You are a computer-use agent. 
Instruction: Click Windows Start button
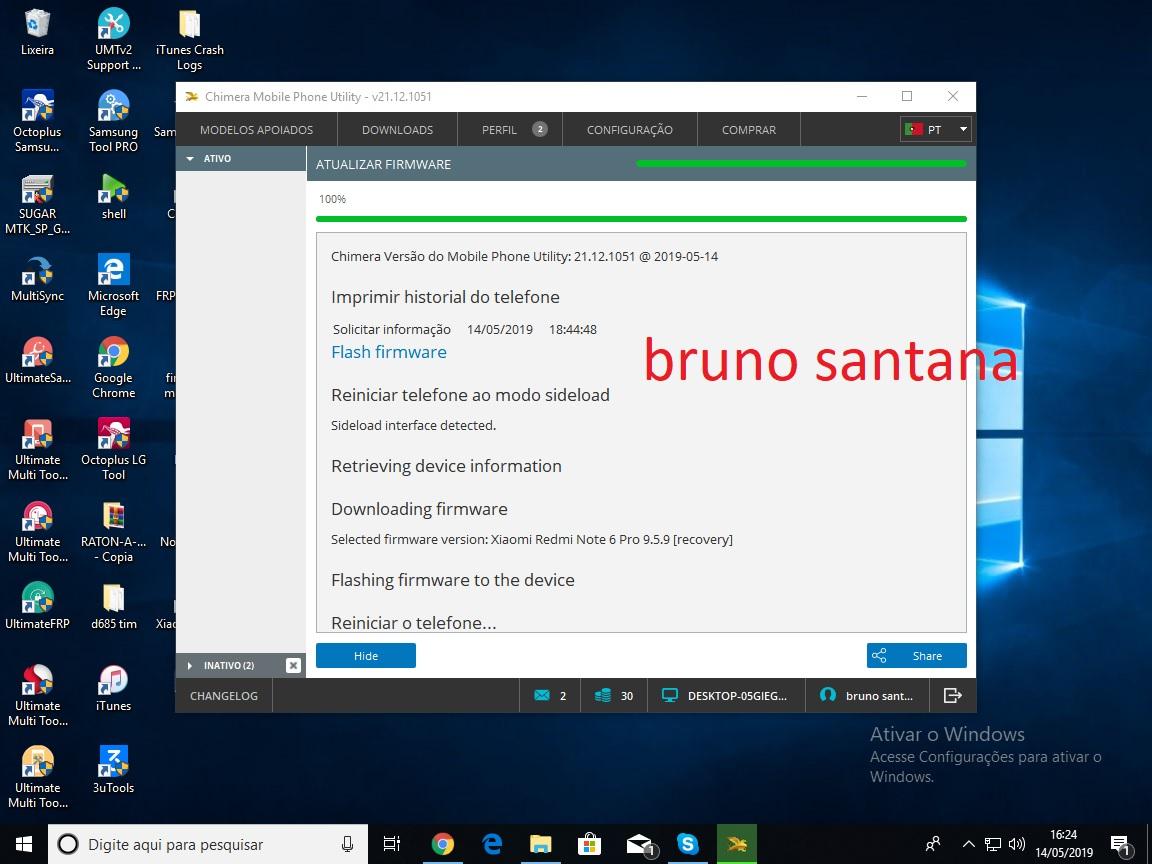pyautogui.click(x=24, y=844)
